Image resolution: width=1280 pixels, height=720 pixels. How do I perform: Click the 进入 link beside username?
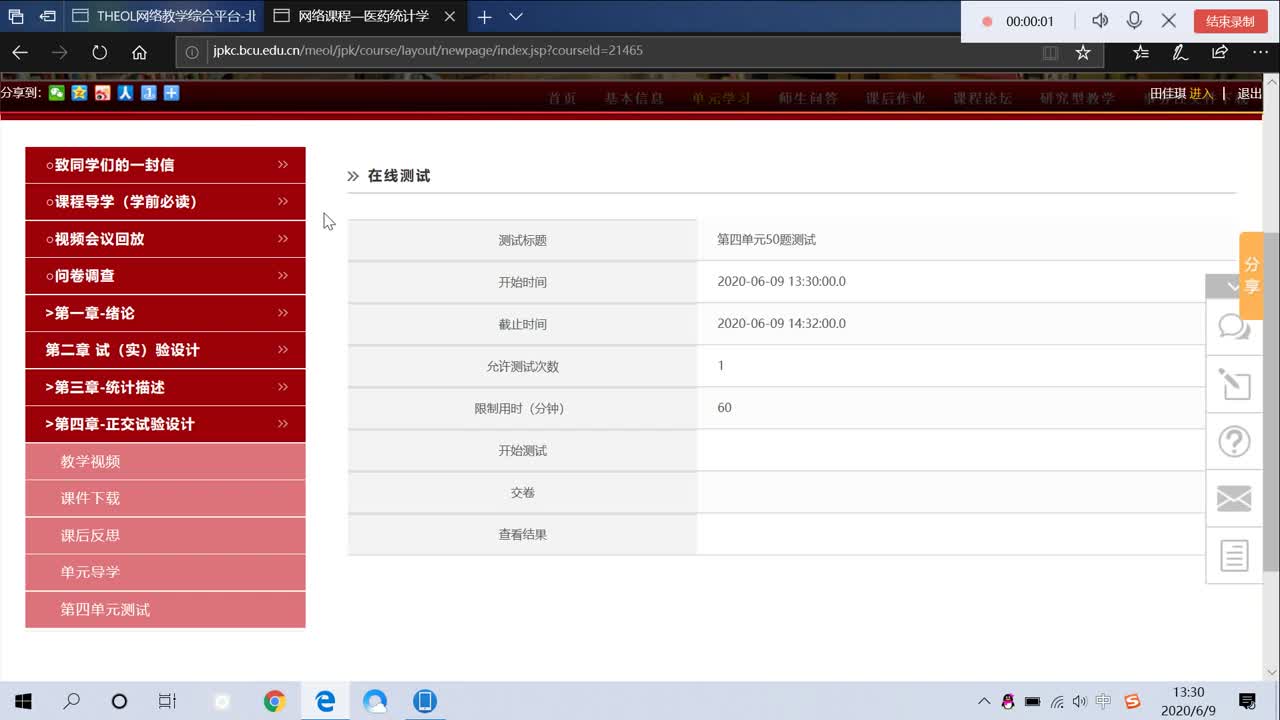pos(1201,94)
